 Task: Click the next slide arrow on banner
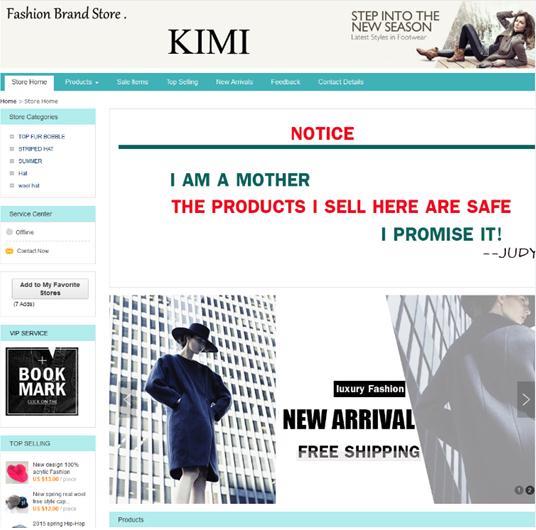click(x=525, y=399)
